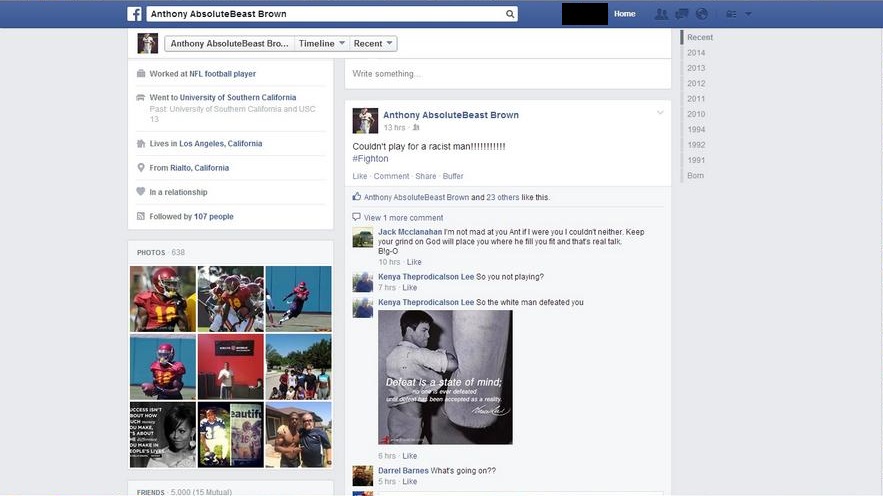Click the search magnifier icon
This screenshot has width=883, height=496.
(x=510, y=14)
